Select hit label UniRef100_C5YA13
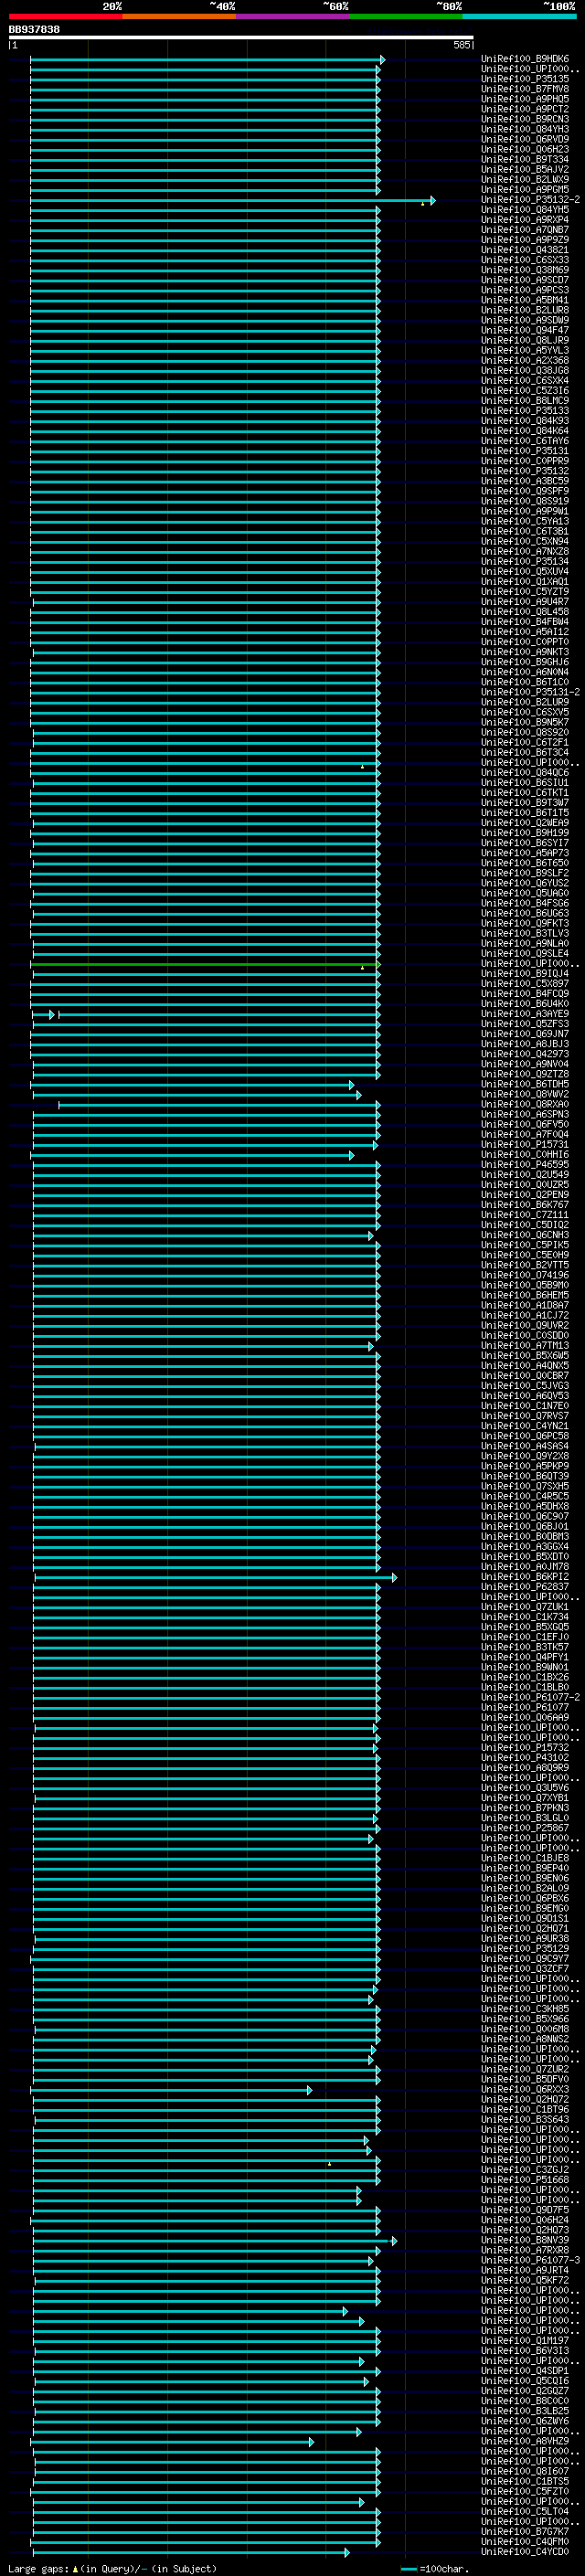 pyautogui.click(x=525, y=521)
